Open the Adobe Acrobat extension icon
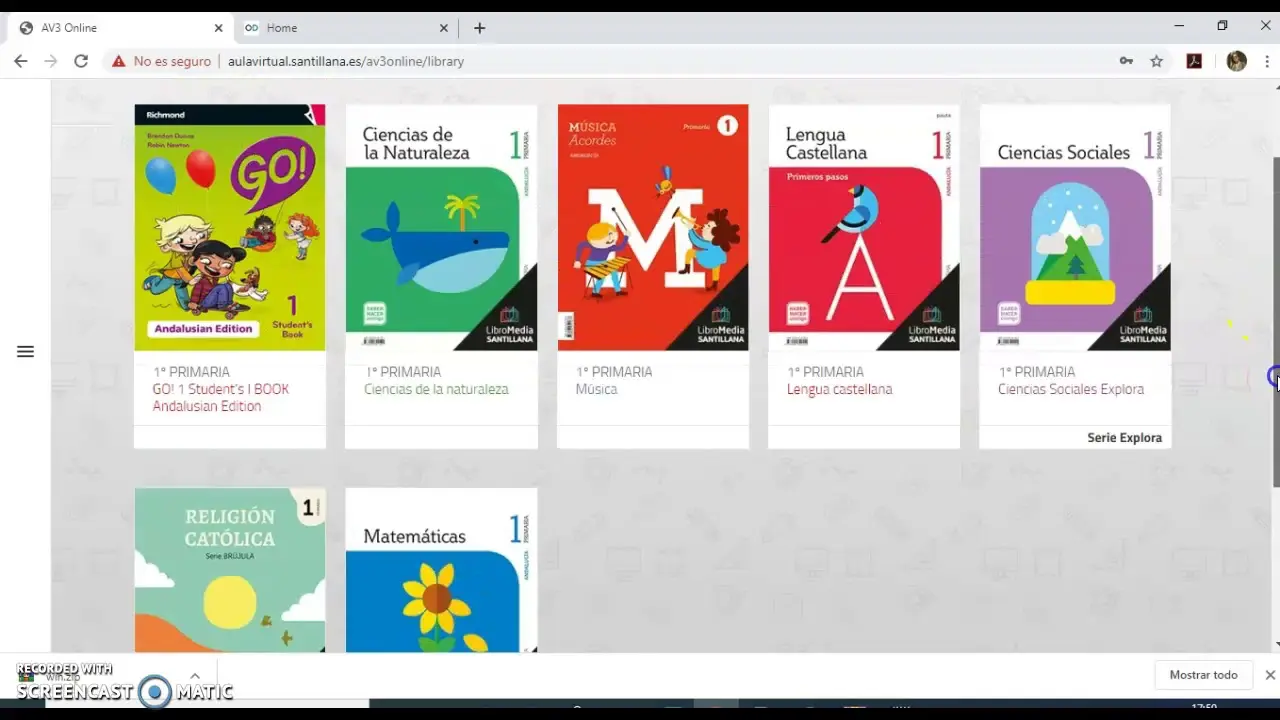 point(1194,61)
